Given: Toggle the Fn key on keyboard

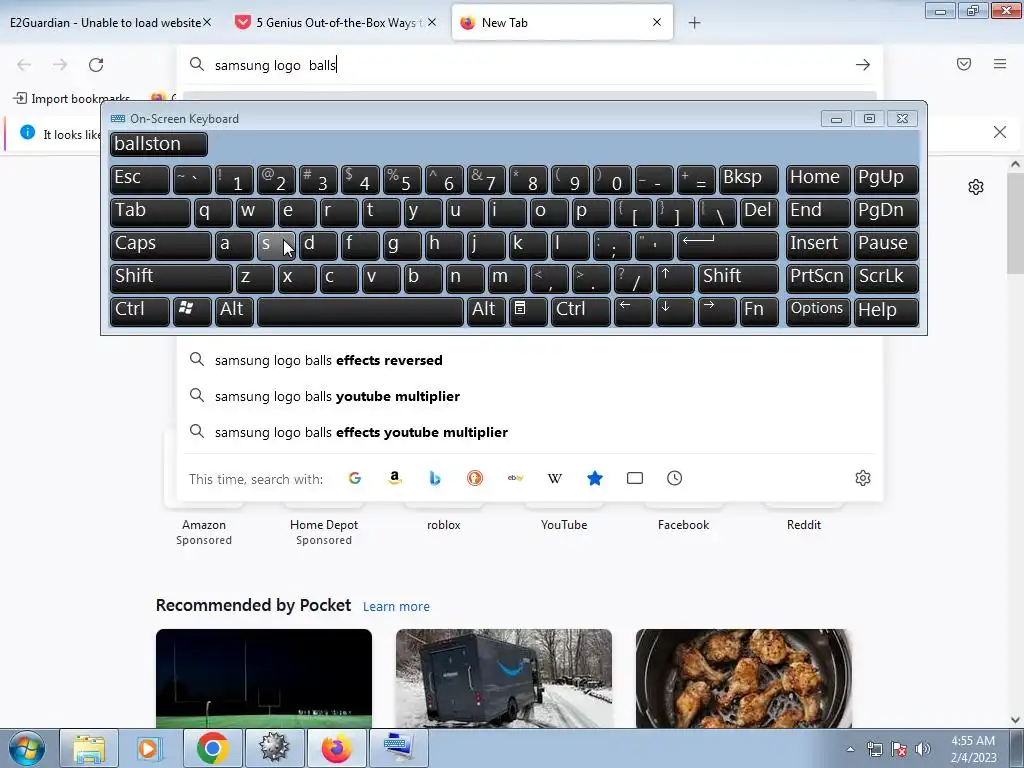Looking at the screenshot, I should point(759,310).
